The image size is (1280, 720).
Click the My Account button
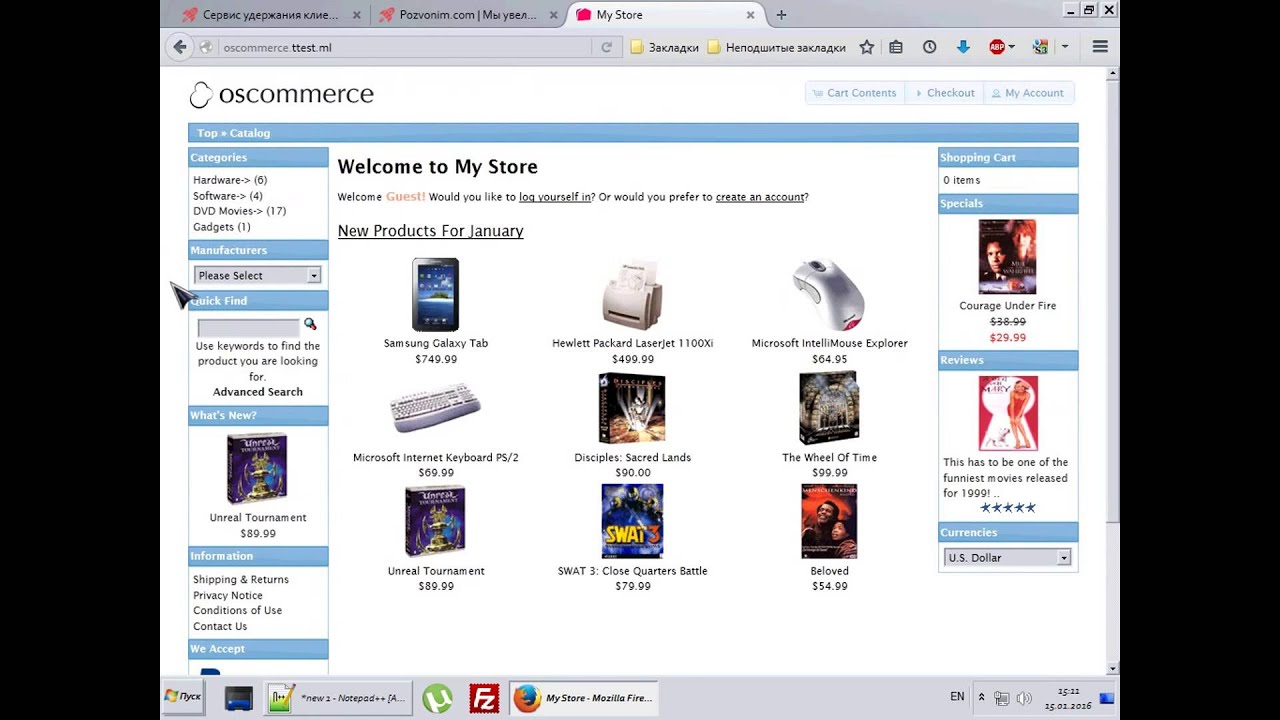(x=1028, y=93)
